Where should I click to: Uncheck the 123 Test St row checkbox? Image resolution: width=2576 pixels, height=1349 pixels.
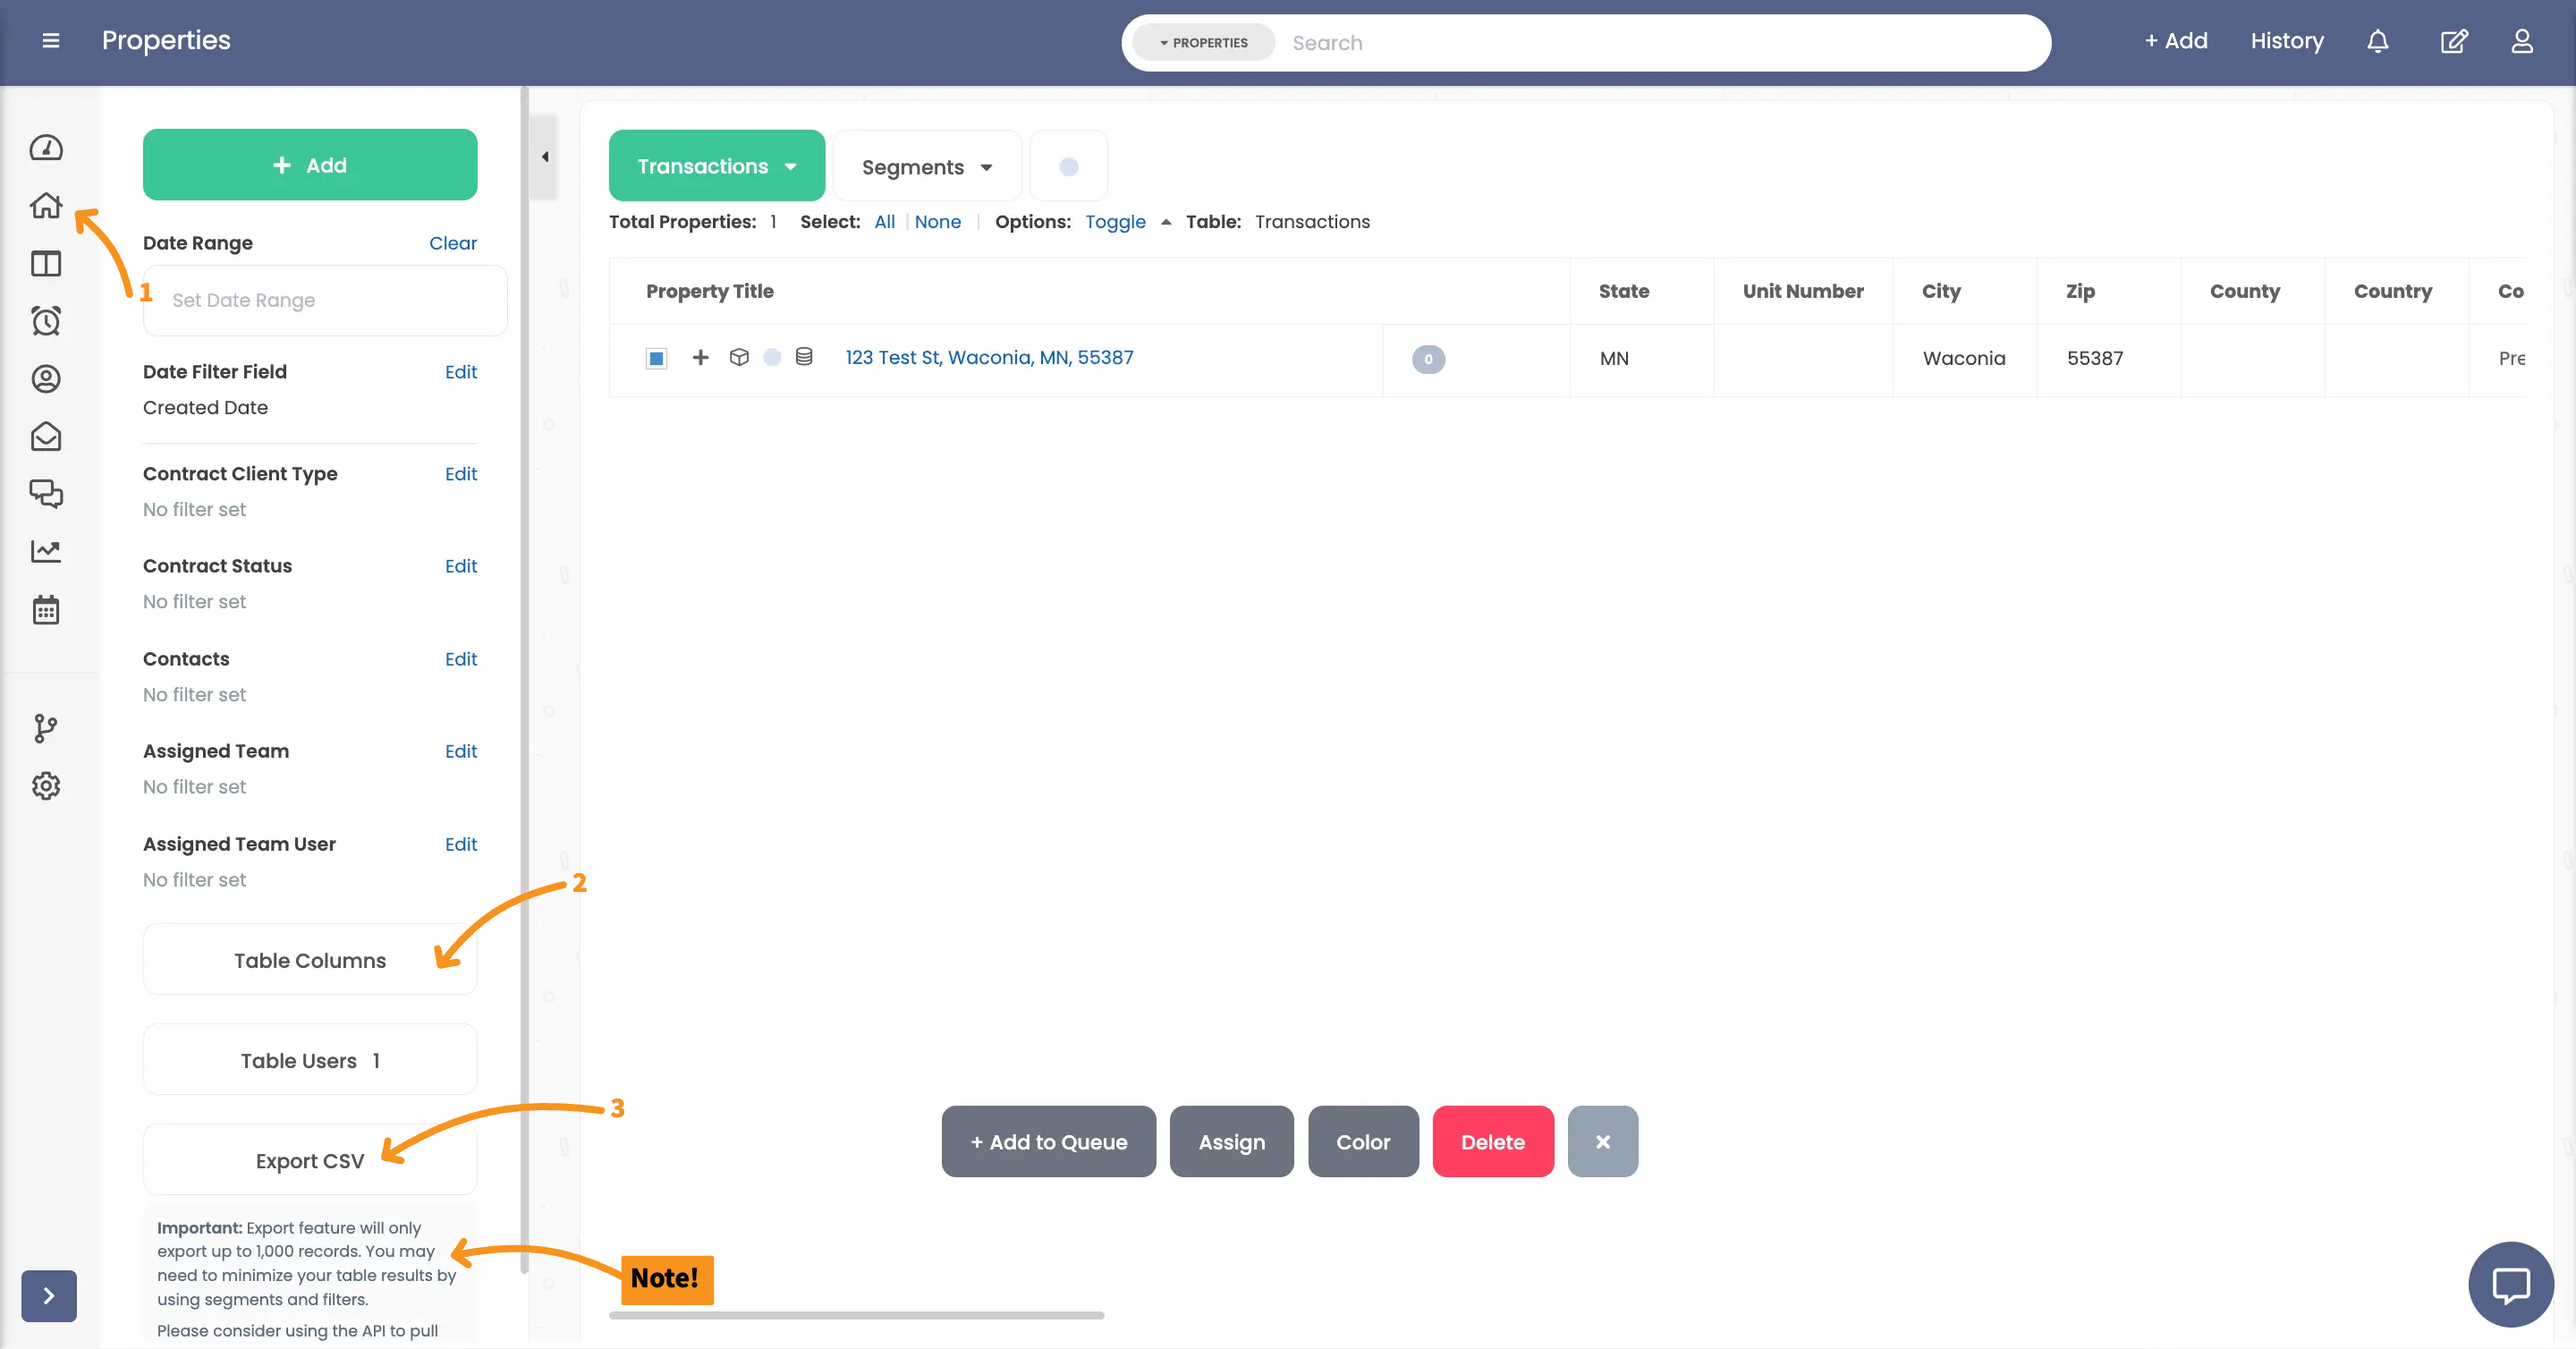point(656,358)
